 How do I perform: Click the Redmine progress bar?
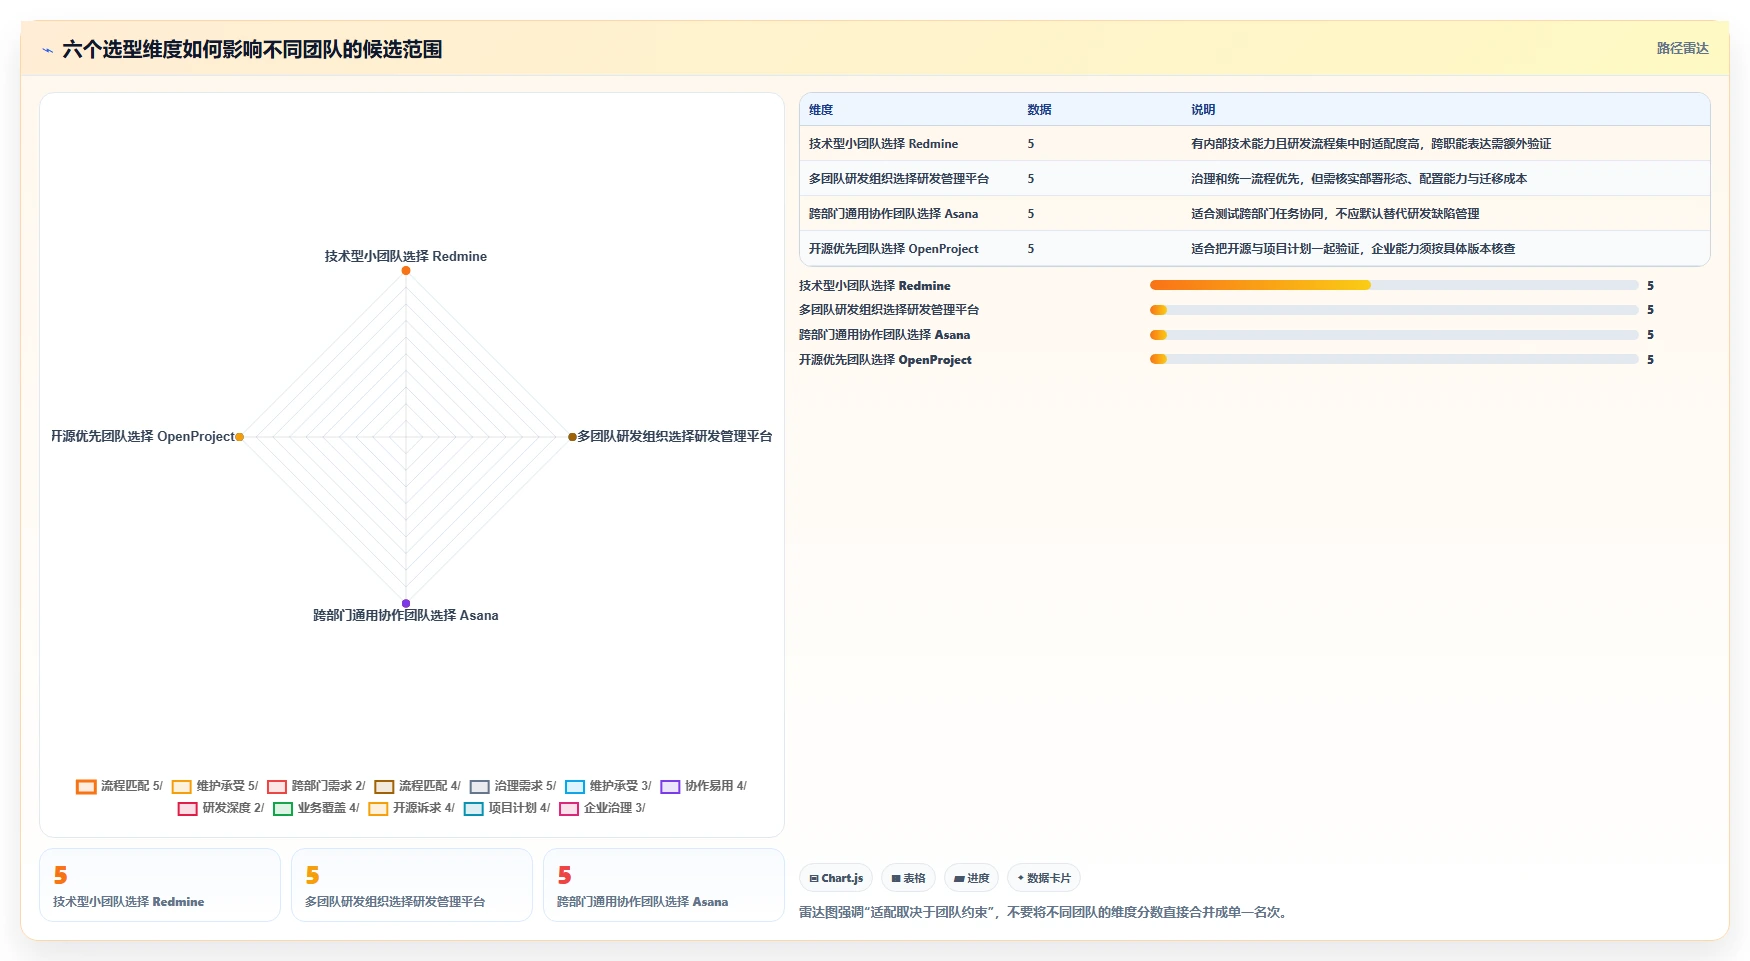pos(1394,286)
